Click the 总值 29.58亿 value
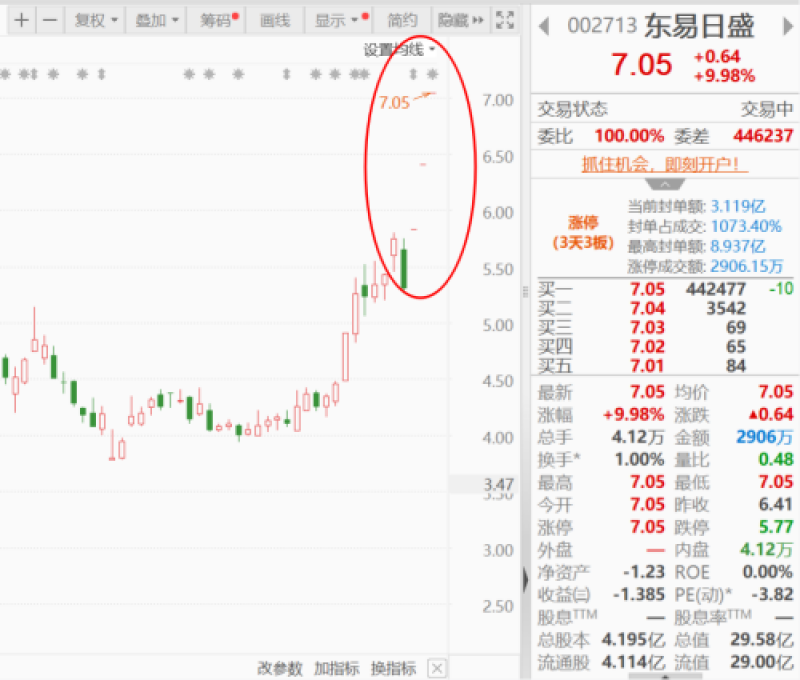Image resolution: width=800 pixels, height=680 pixels. point(762,639)
